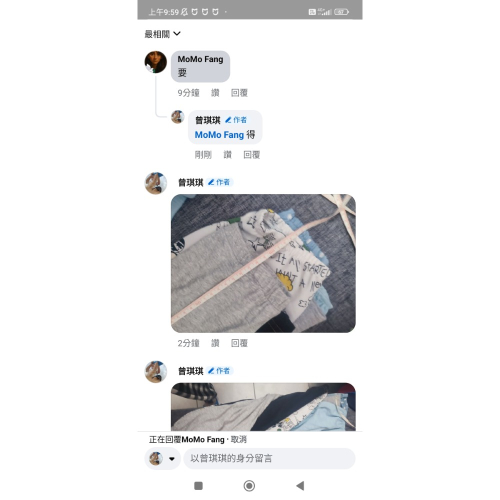This screenshot has width=500, height=500.
Task: Like 曾琪琪's reply with 讚
Action: tap(227, 155)
